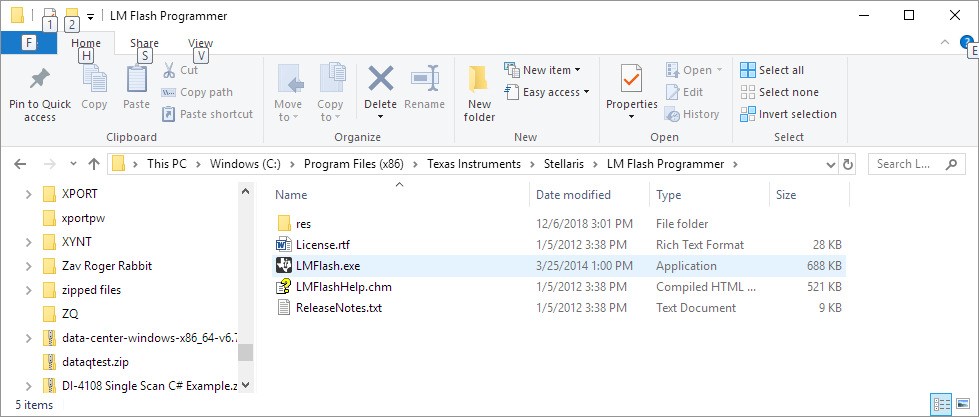This screenshot has height=417, width=979.
Task: Click Invert selection
Action: click(x=788, y=114)
